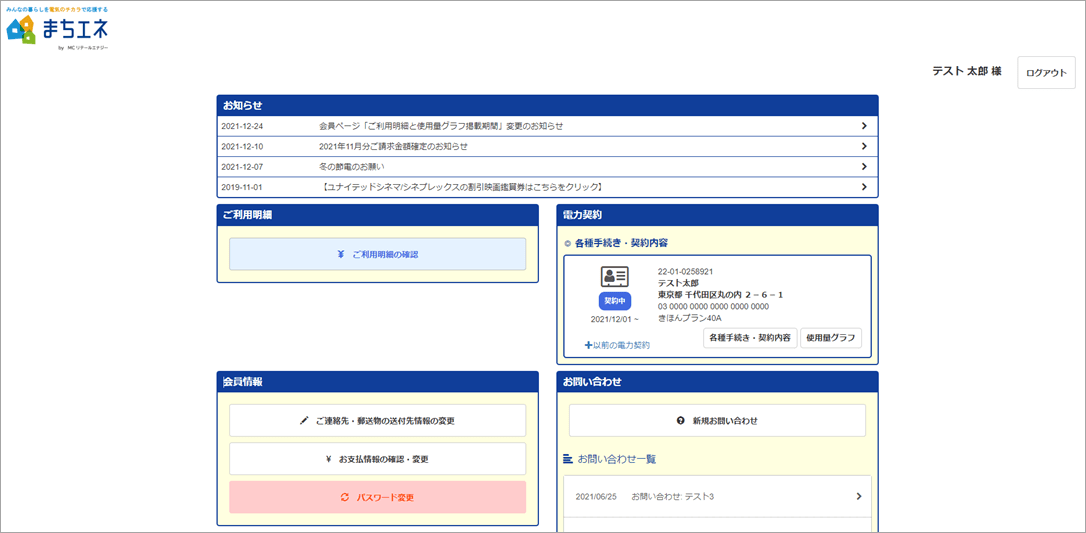Image resolution: width=1086 pixels, height=533 pixels.
Task: Open the 2021-12-07 notice chevron
Action: pyautogui.click(x=864, y=166)
